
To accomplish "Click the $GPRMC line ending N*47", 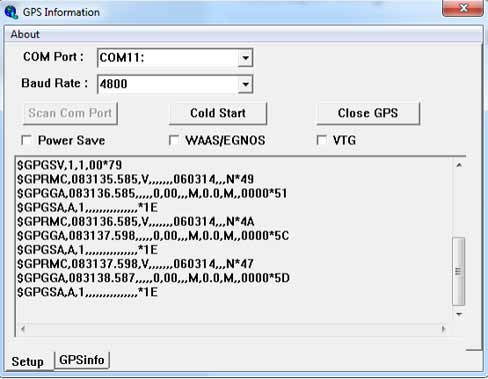I will click(x=135, y=264).
